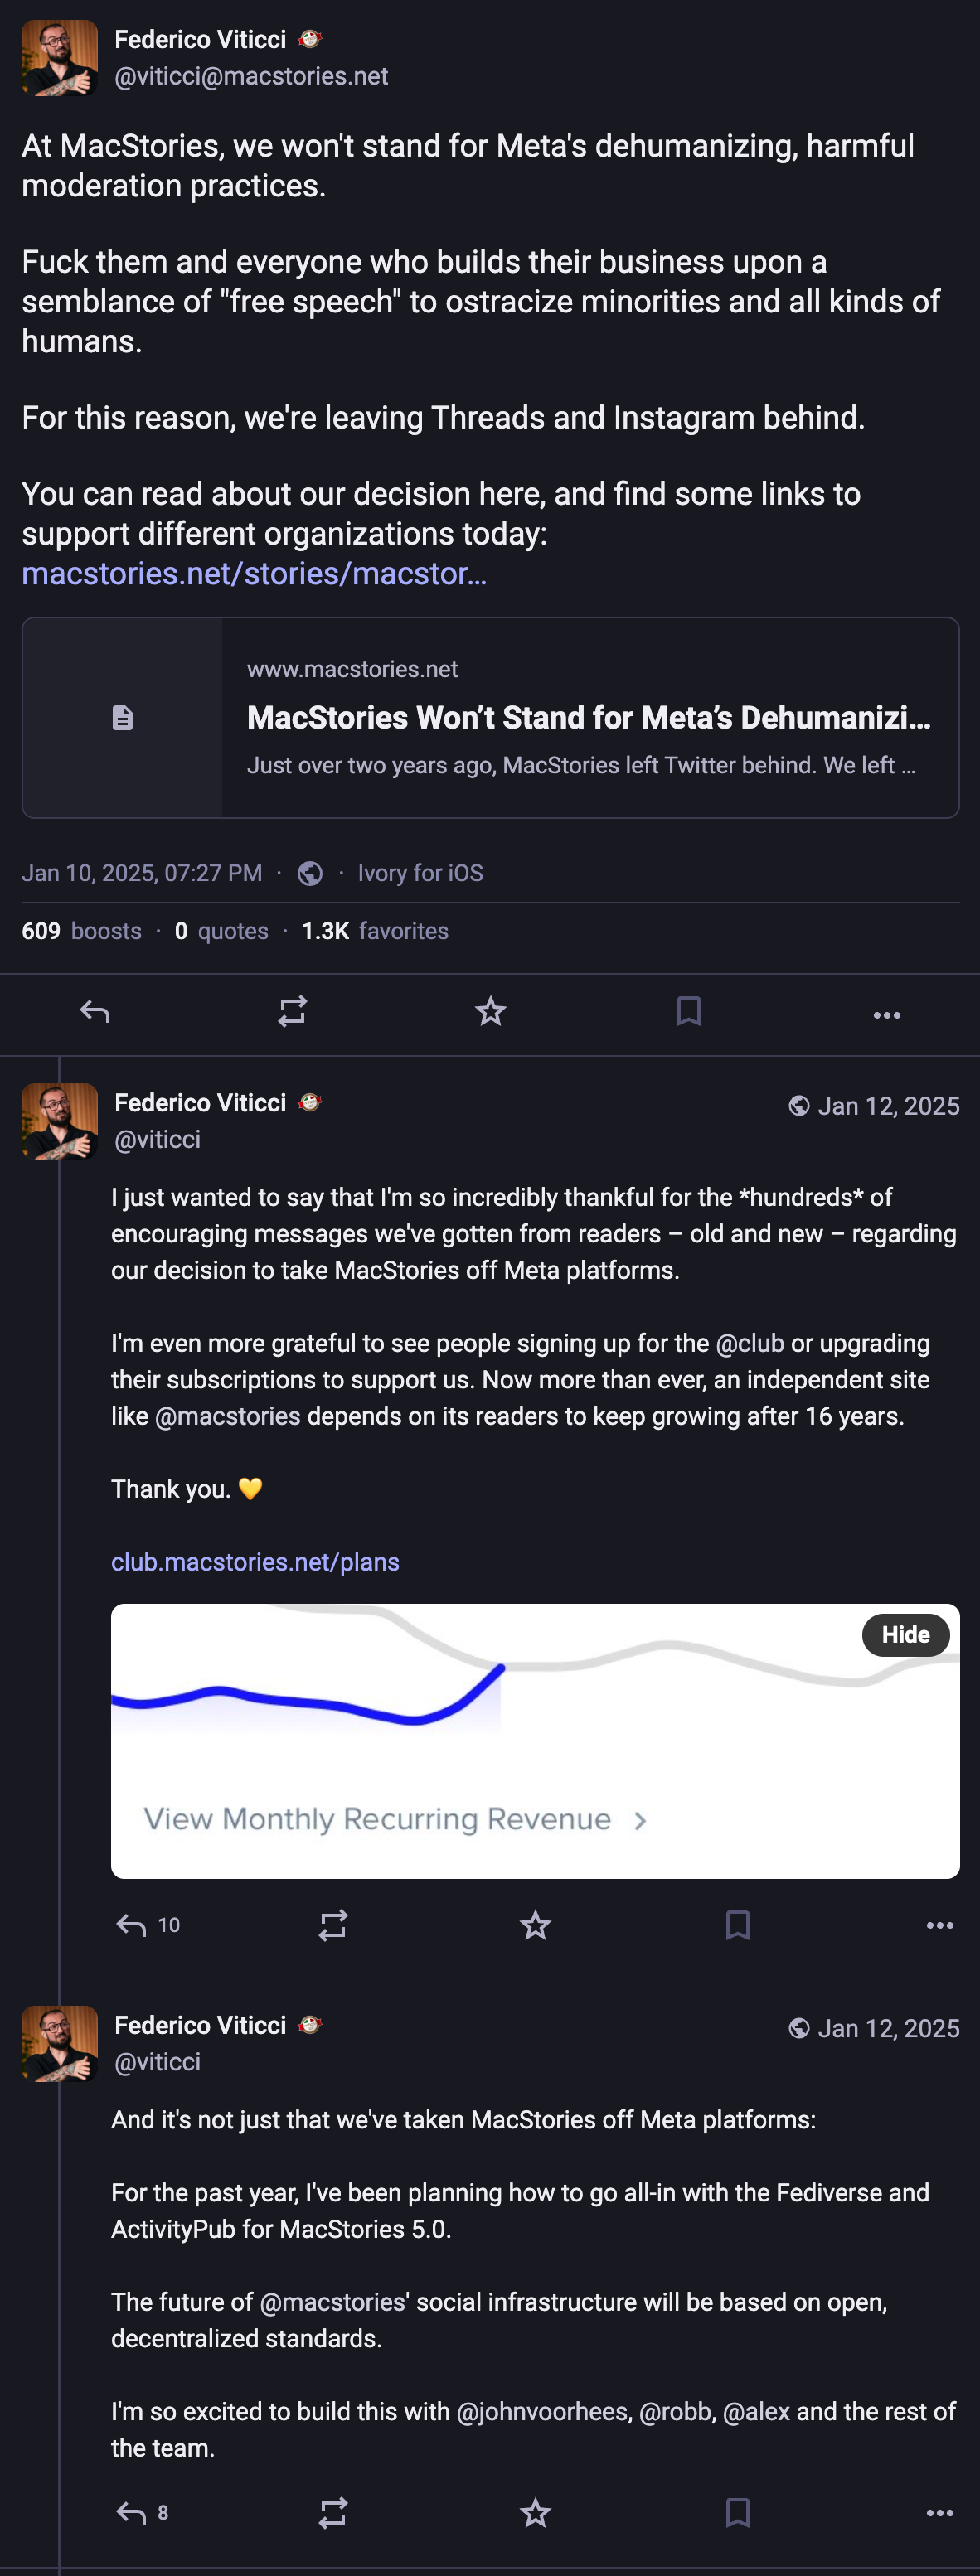
Task: View the 609 boosts list
Action: click(x=81, y=931)
